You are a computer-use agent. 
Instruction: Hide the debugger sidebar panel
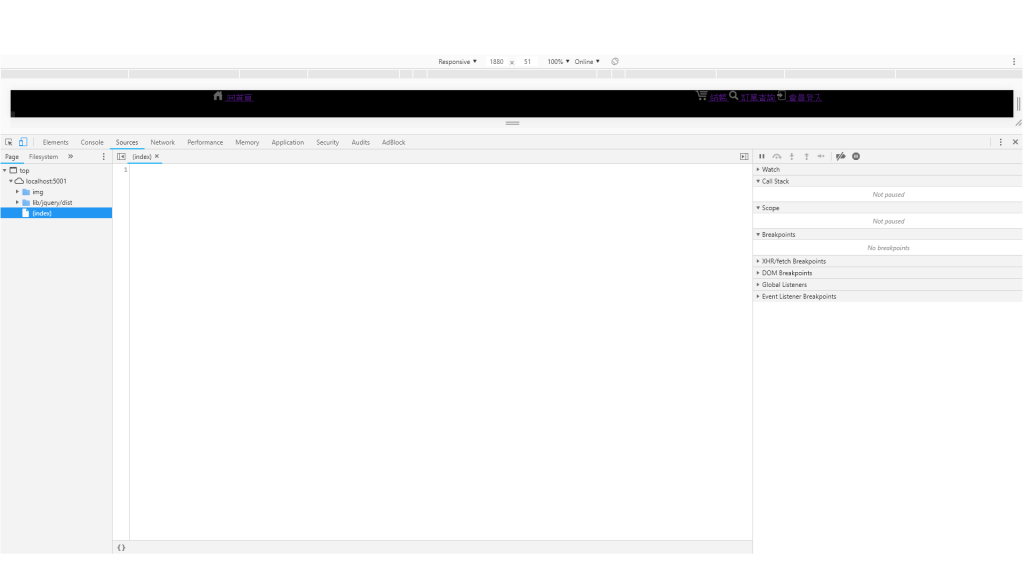[x=744, y=157]
